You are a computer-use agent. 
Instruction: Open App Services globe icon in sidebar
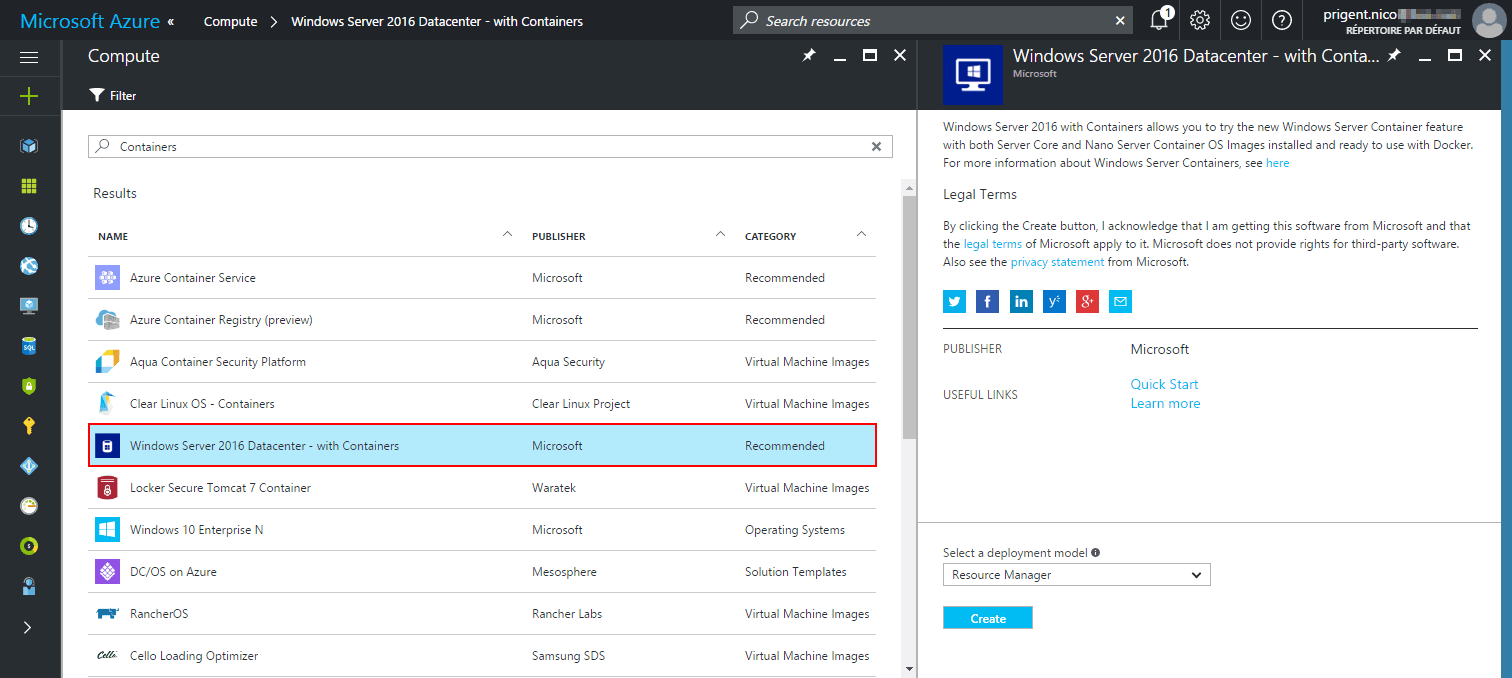(29, 266)
